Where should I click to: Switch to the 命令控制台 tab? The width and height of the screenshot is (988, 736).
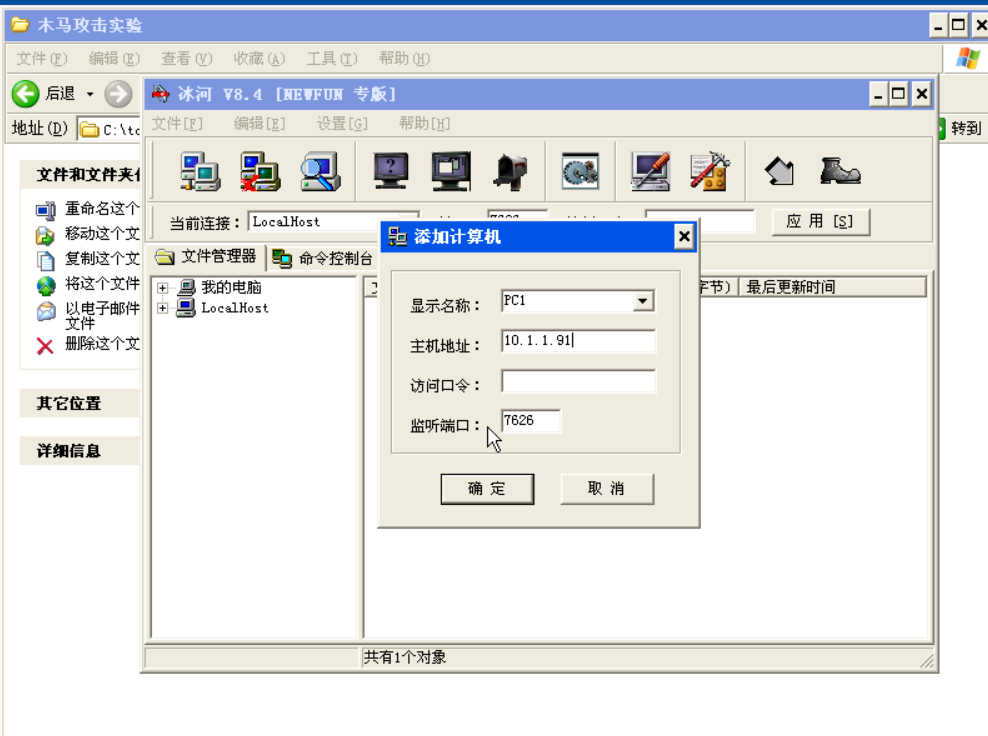pyautogui.click(x=323, y=258)
